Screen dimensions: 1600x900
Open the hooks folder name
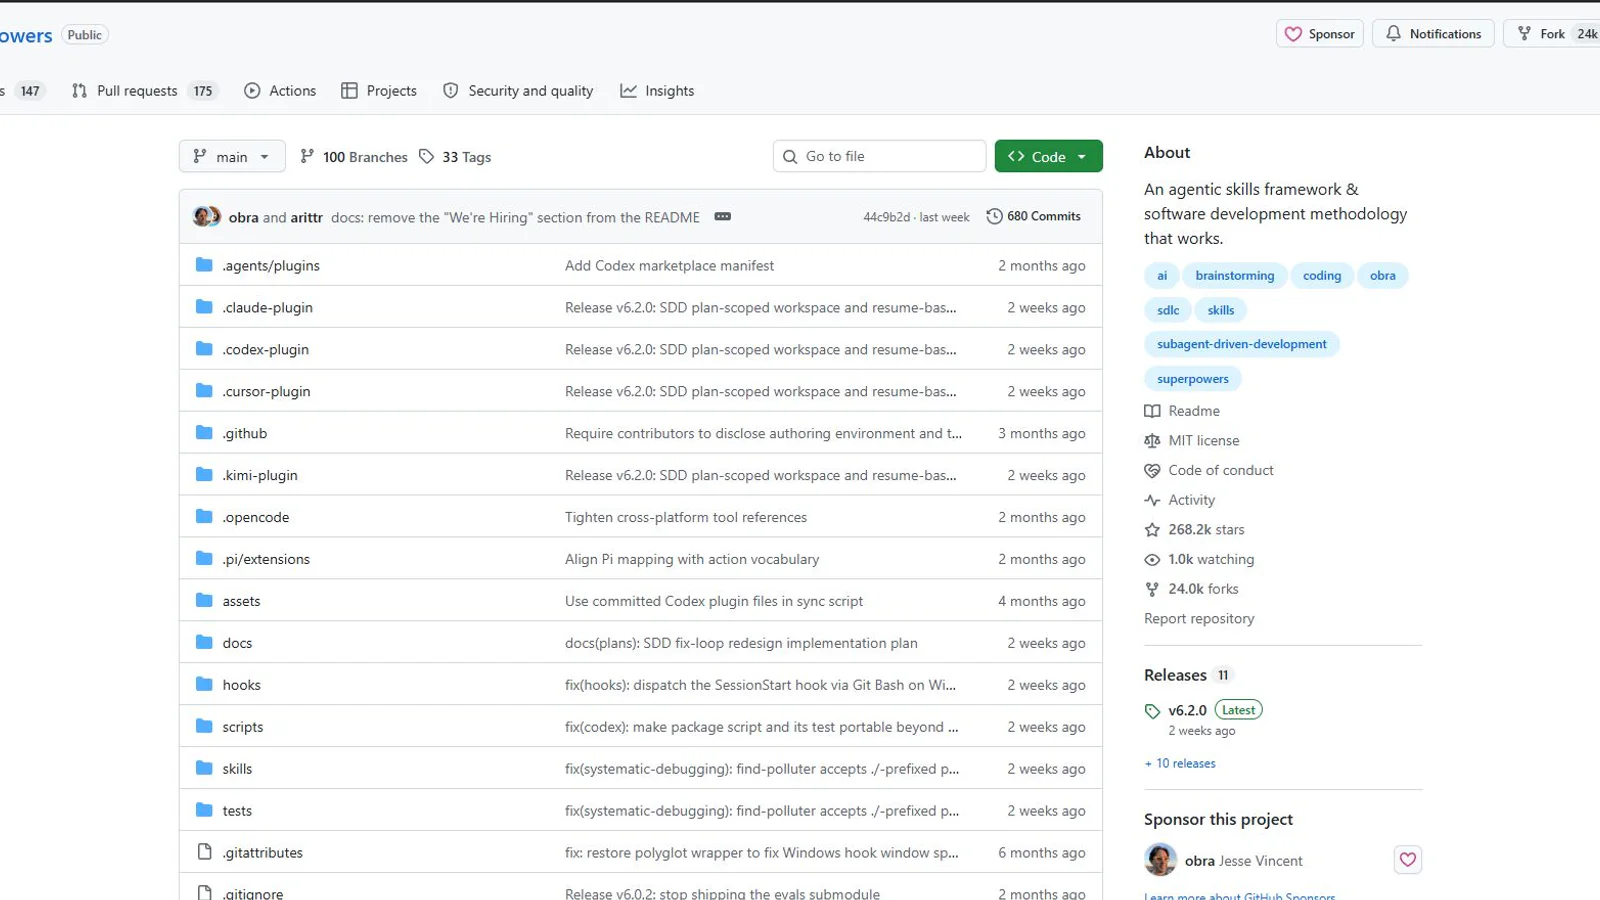click(x=241, y=685)
